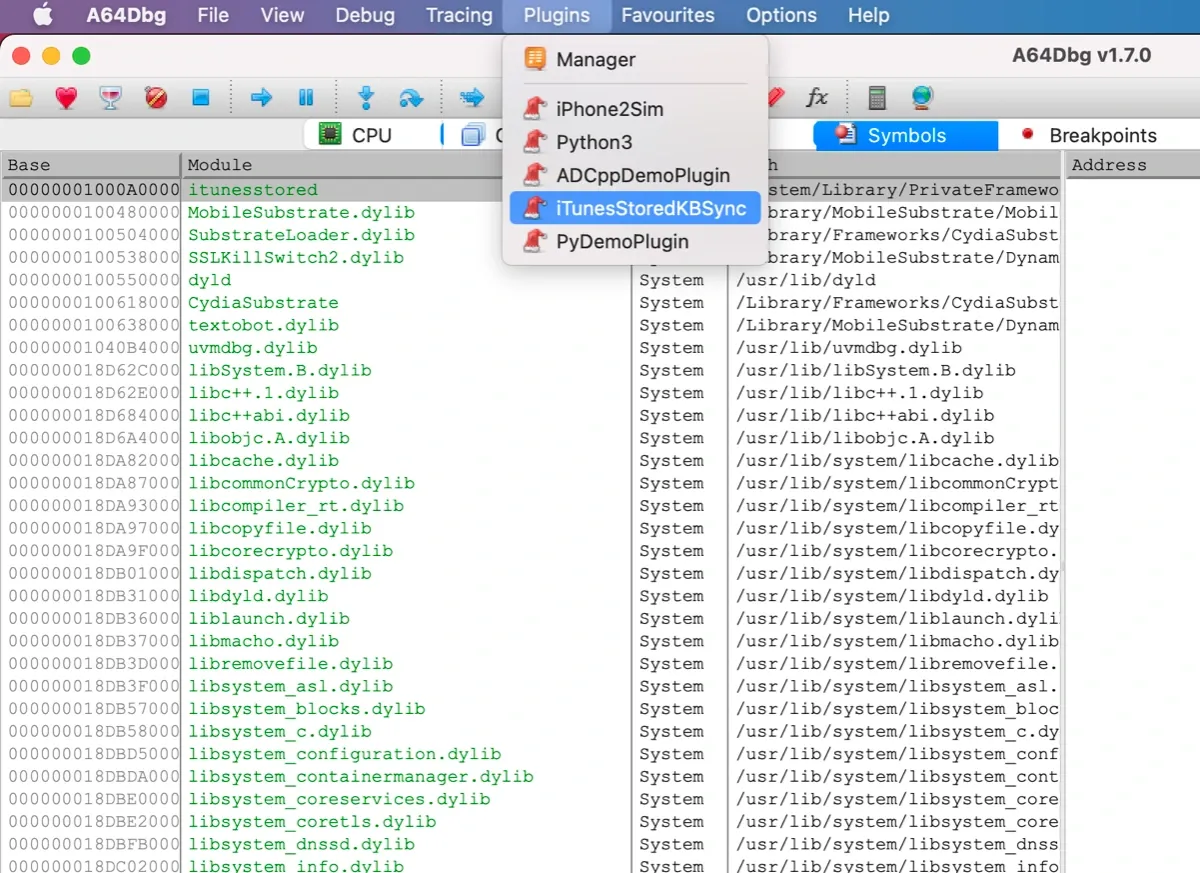Click the blue stop square icon
This screenshot has height=873, width=1200.
coord(201,97)
